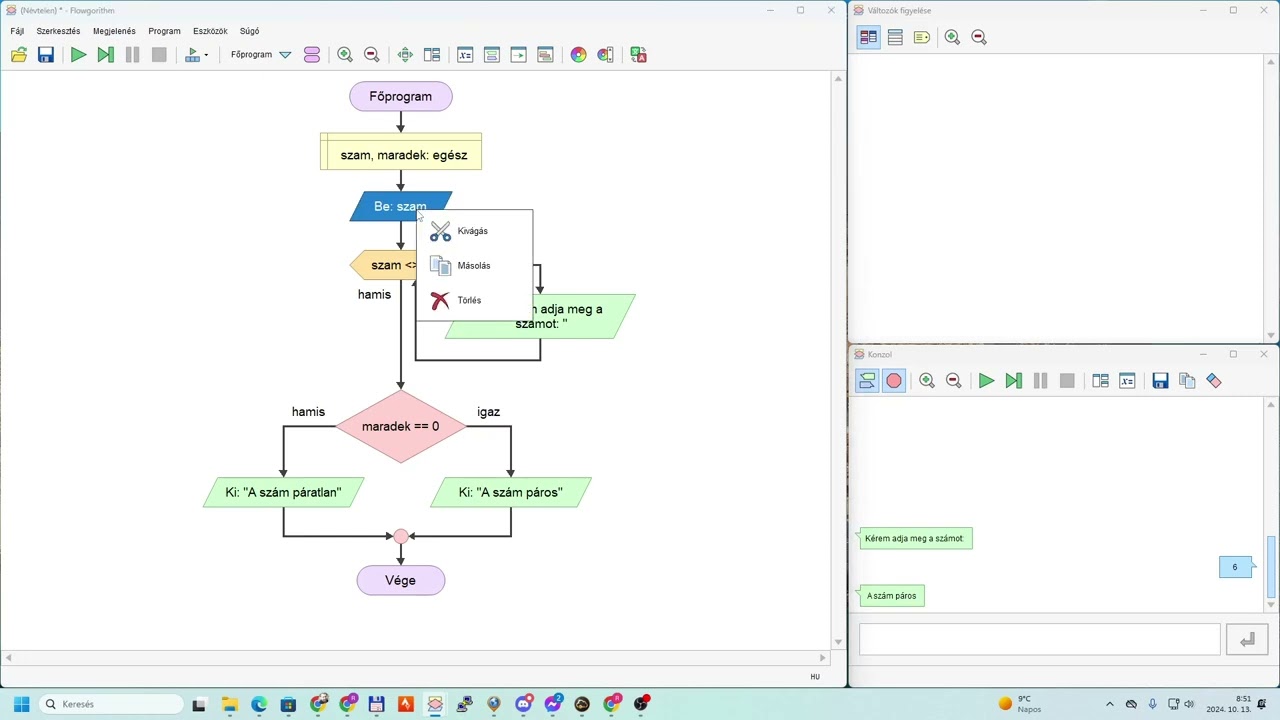1280x720 pixels.
Task: Toggle the first view mode in variable watch
Action: pyautogui.click(x=868, y=37)
